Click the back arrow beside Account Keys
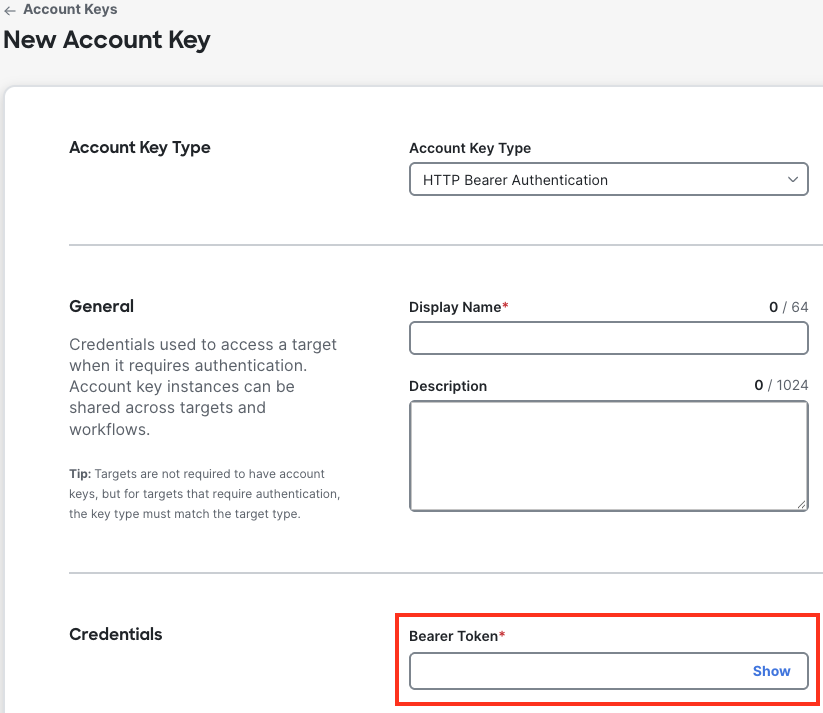Image resolution: width=823 pixels, height=713 pixels. click(10, 10)
